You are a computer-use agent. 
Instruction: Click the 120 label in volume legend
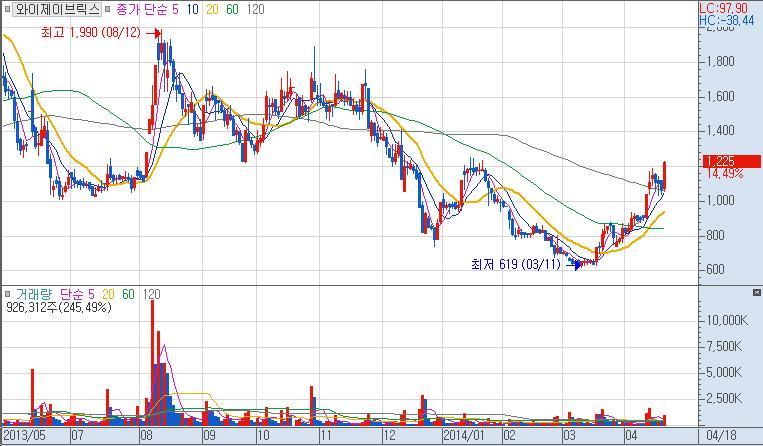(x=151, y=294)
